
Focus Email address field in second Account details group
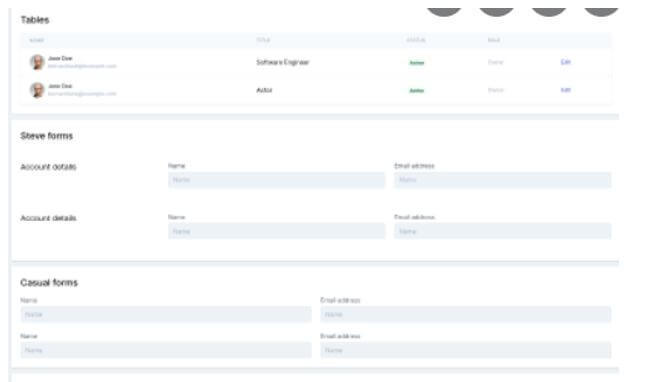[503, 231]
